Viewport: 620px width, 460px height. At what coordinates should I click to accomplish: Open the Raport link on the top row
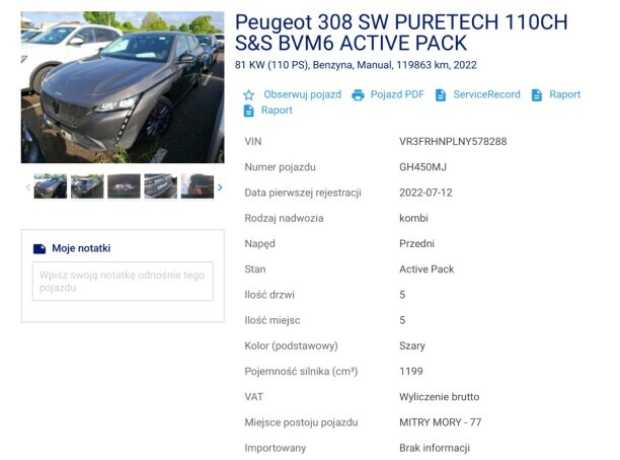[565, 95]
